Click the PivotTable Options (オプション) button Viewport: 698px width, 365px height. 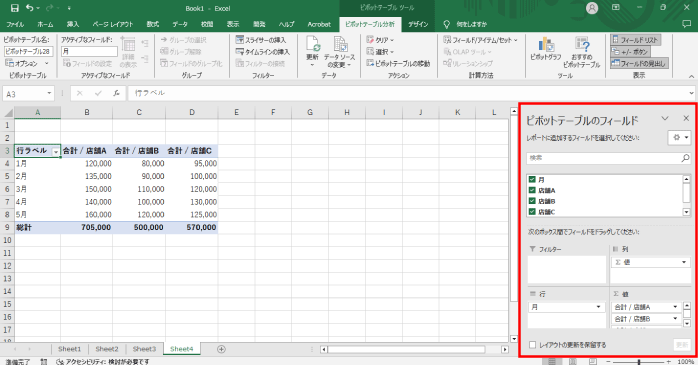click(x=27, y=63)
